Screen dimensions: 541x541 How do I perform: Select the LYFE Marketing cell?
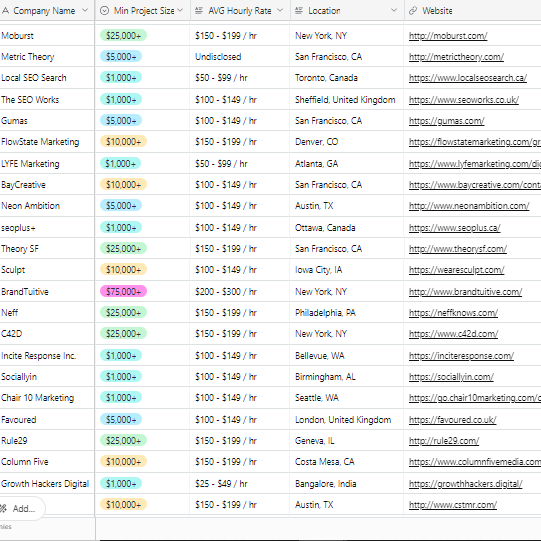pyautogui.click(x=47, y=164)
